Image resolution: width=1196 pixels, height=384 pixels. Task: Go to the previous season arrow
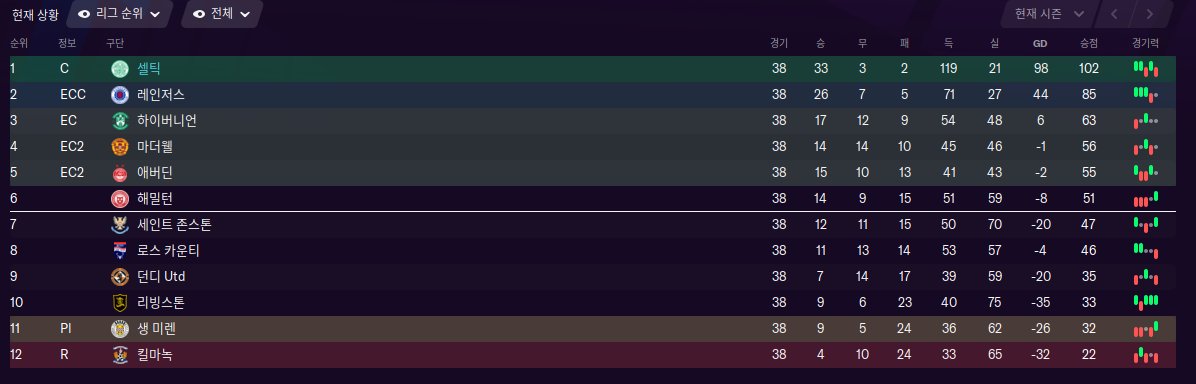(1114, 14)
